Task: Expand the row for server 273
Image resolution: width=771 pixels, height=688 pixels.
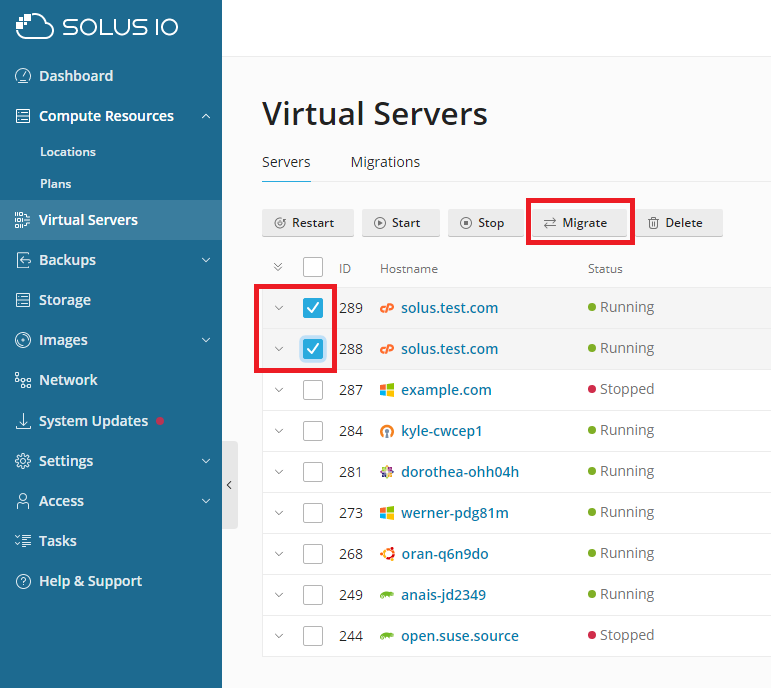Action: click(x=279, y=513)
